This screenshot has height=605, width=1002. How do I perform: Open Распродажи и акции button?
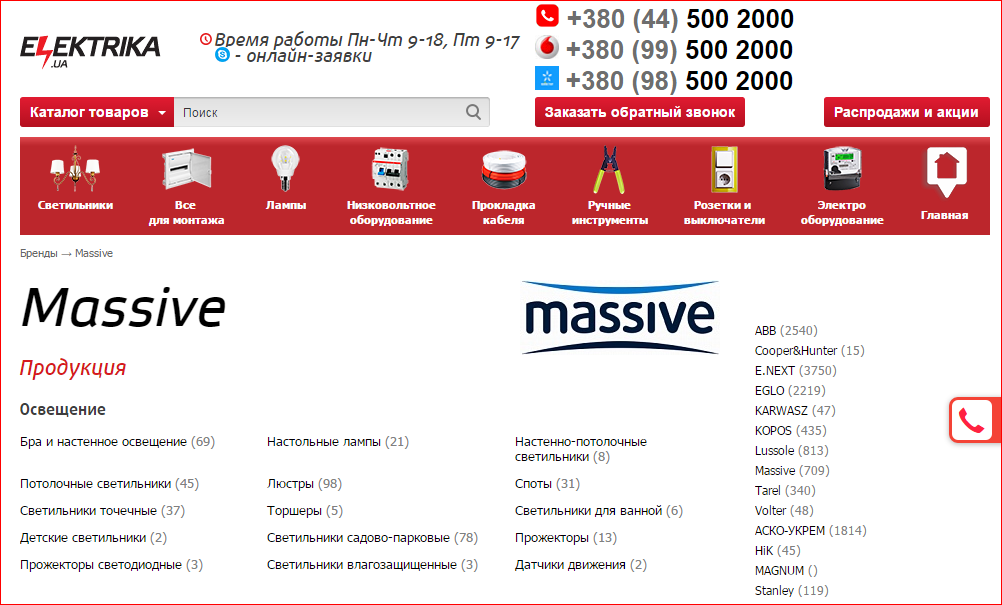point(906,112)
